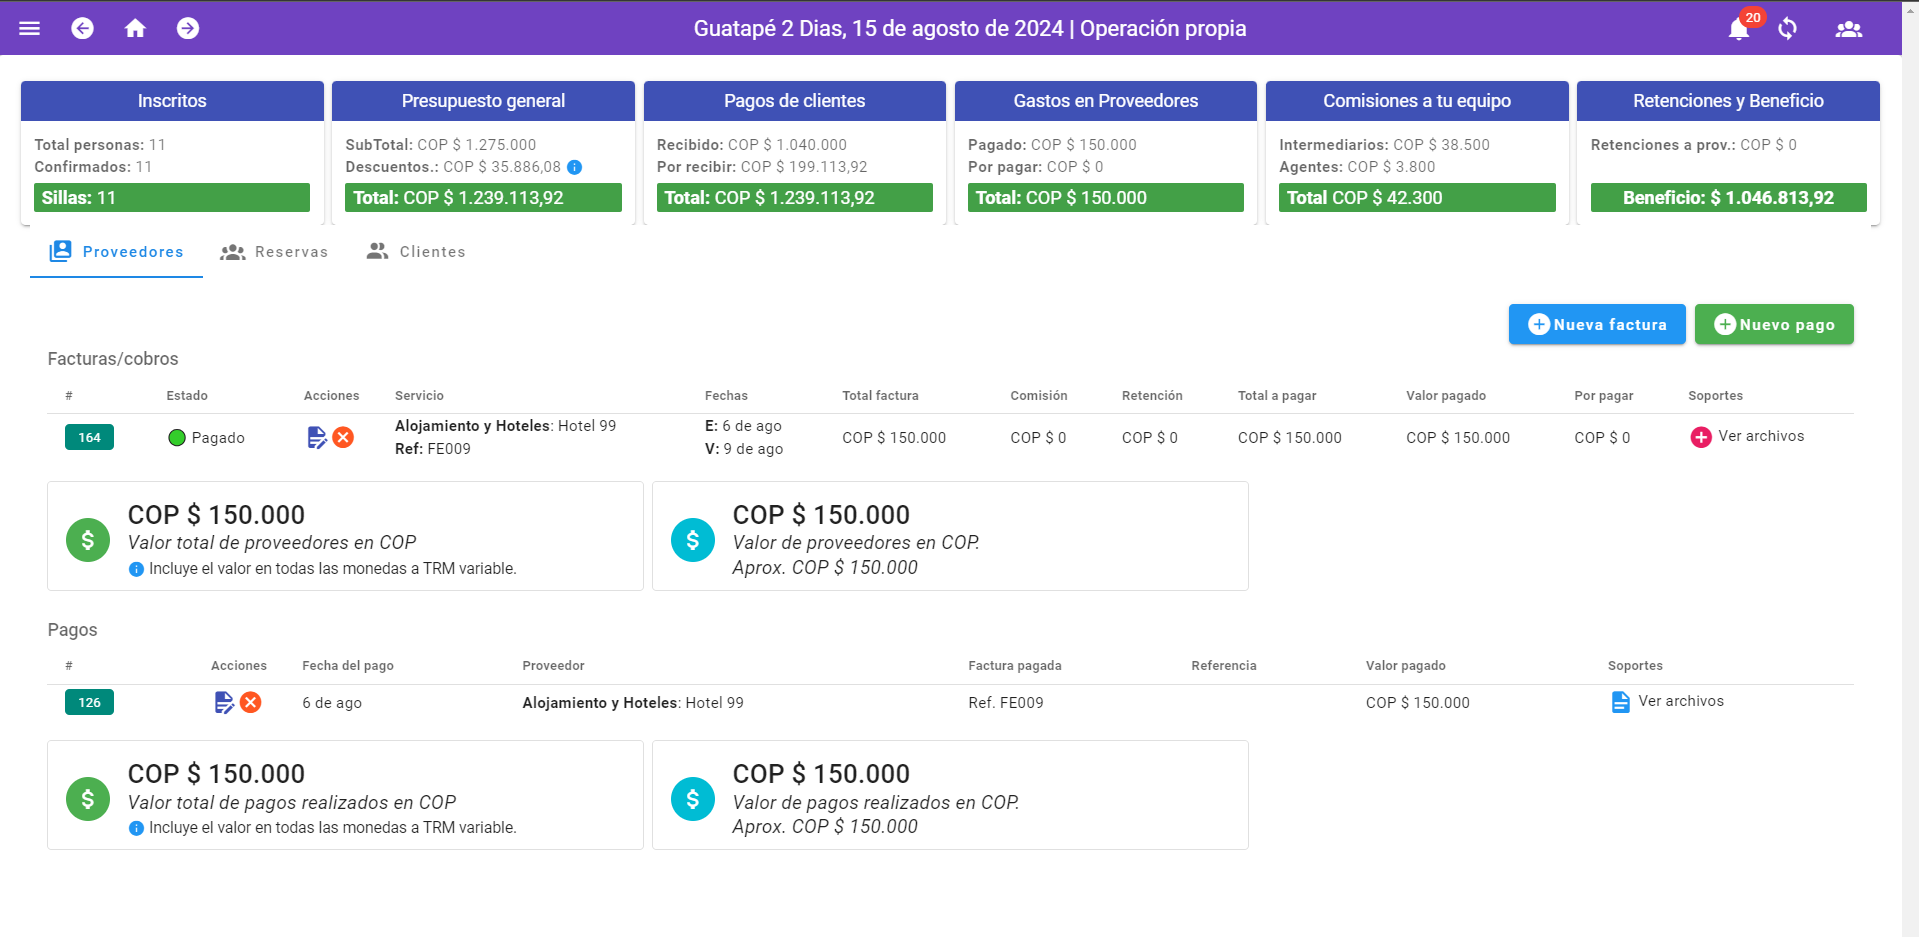Switch to the Reservas tab

(x=275, y=252)
